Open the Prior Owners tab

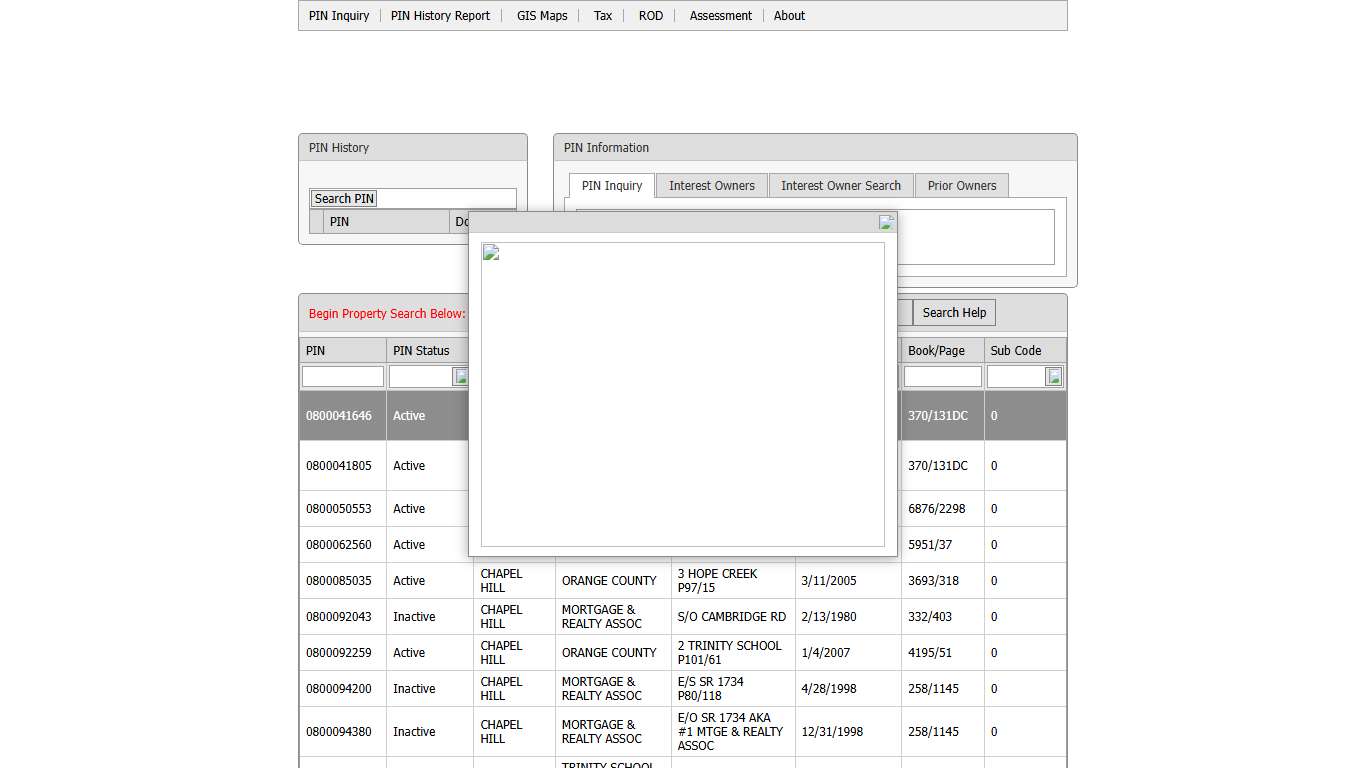click(x=962, y=186)
